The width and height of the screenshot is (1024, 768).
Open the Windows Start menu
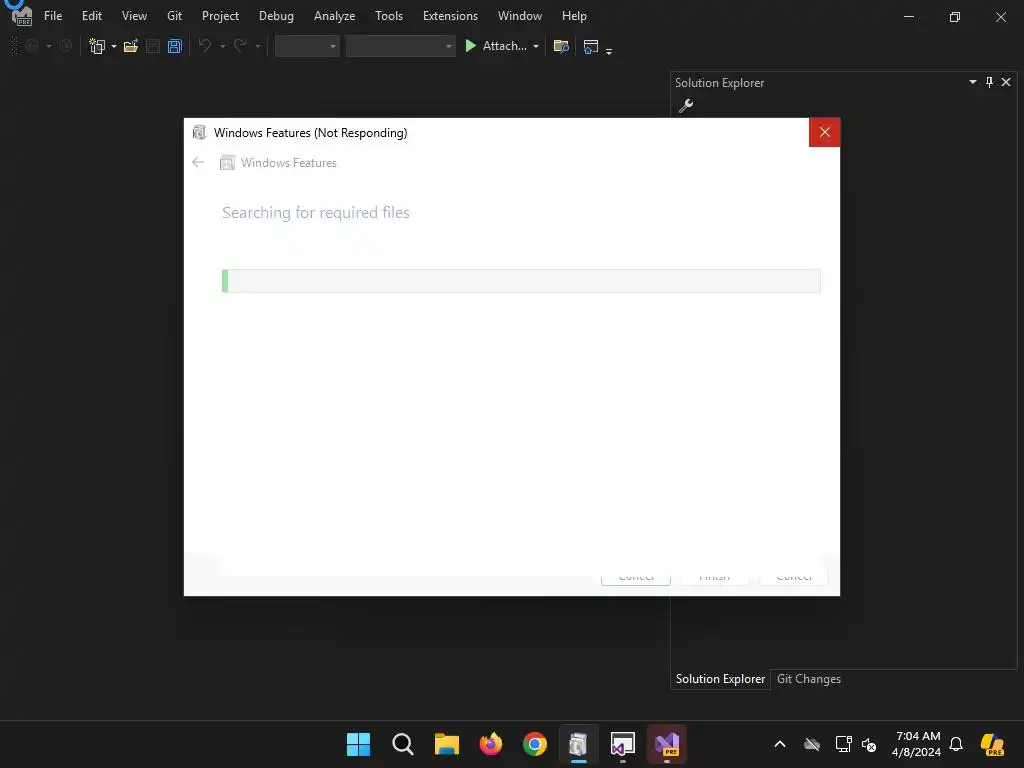click(358, 744)
